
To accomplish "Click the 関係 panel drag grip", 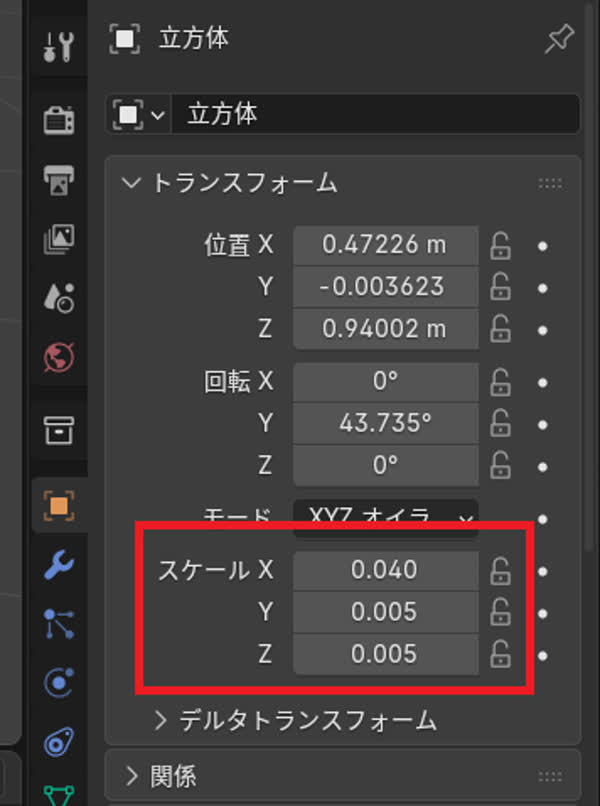I will (550, 776).
